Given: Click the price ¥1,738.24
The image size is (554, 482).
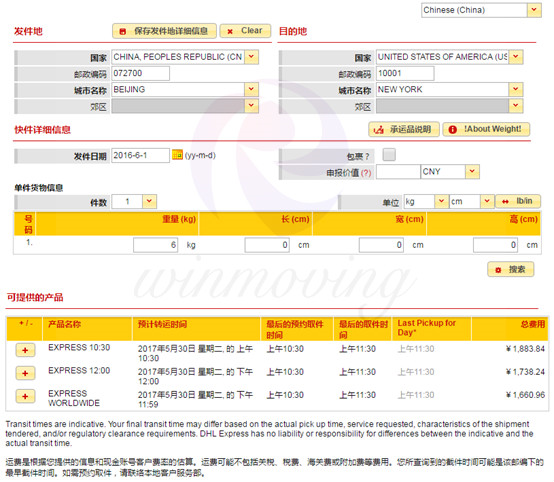Looking at the screenshot, I should pos(525,372).
